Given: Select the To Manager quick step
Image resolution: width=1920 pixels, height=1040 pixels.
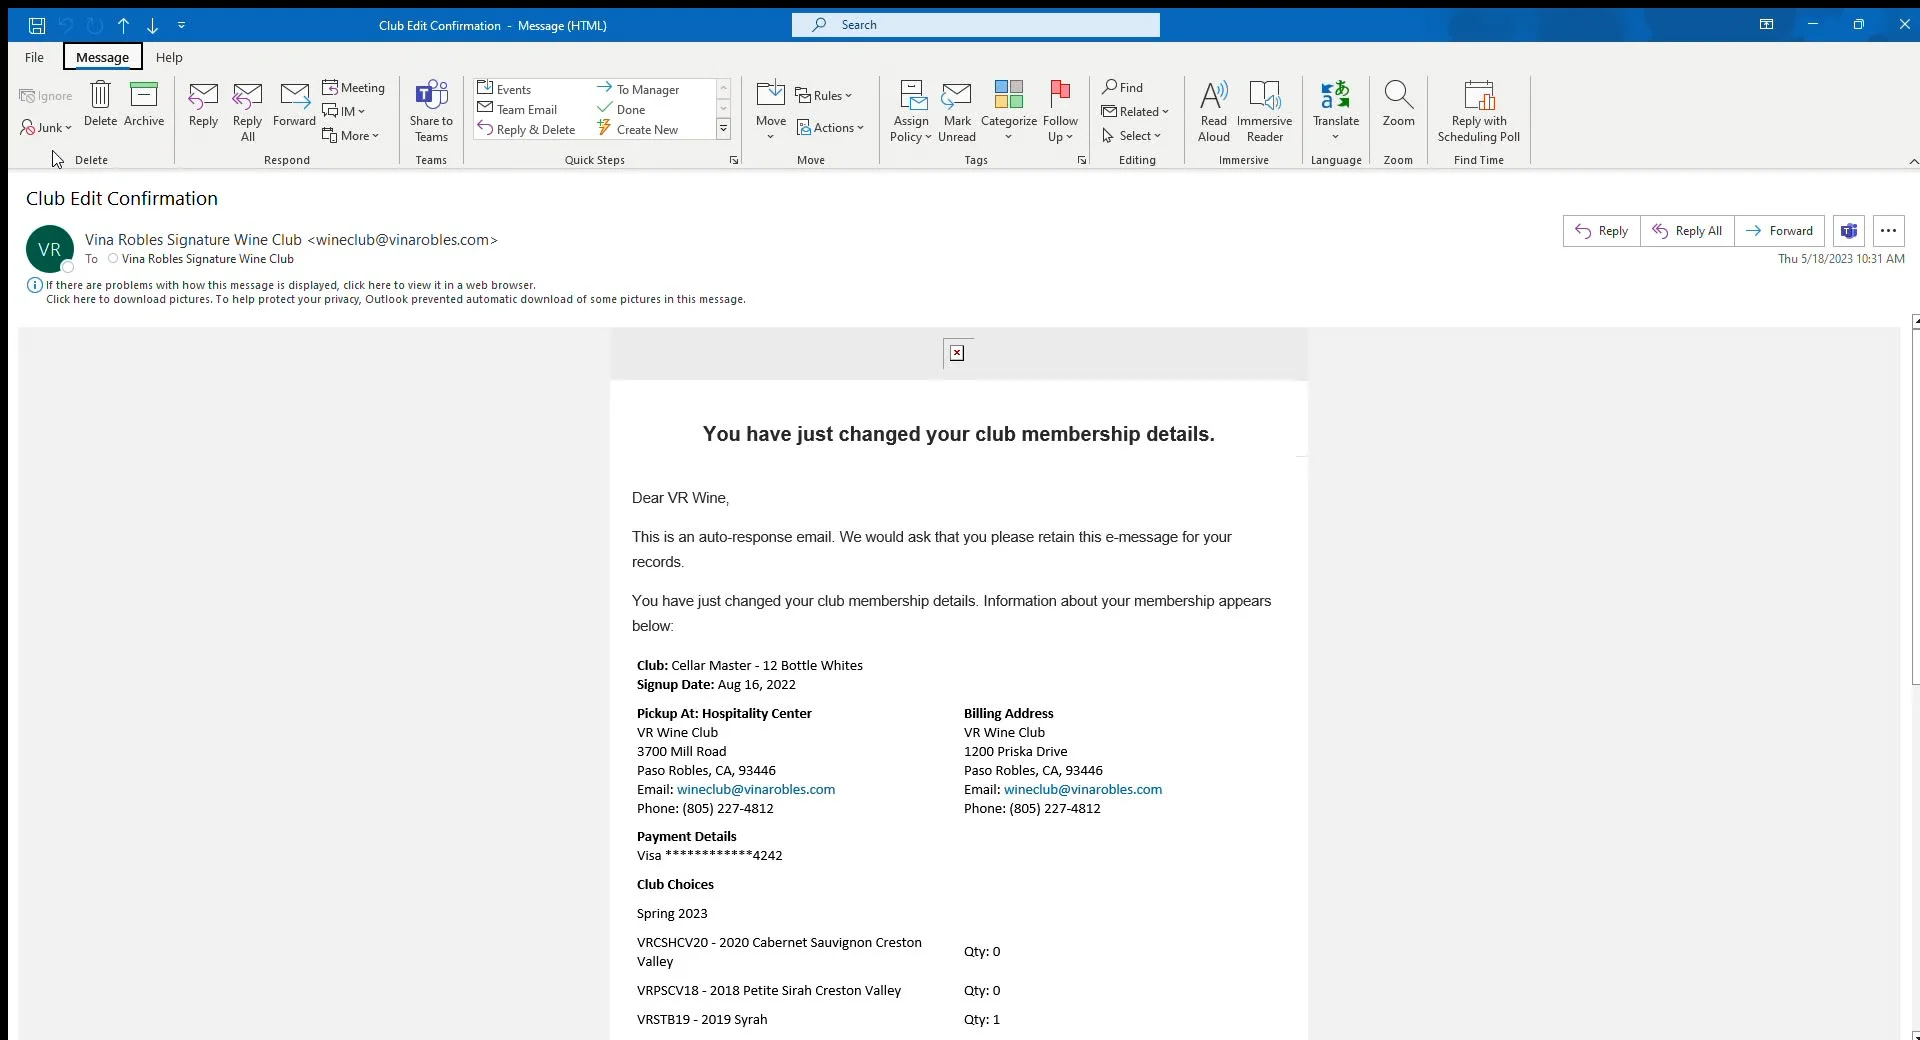Looking at the screenshot, I should point(638,89).
